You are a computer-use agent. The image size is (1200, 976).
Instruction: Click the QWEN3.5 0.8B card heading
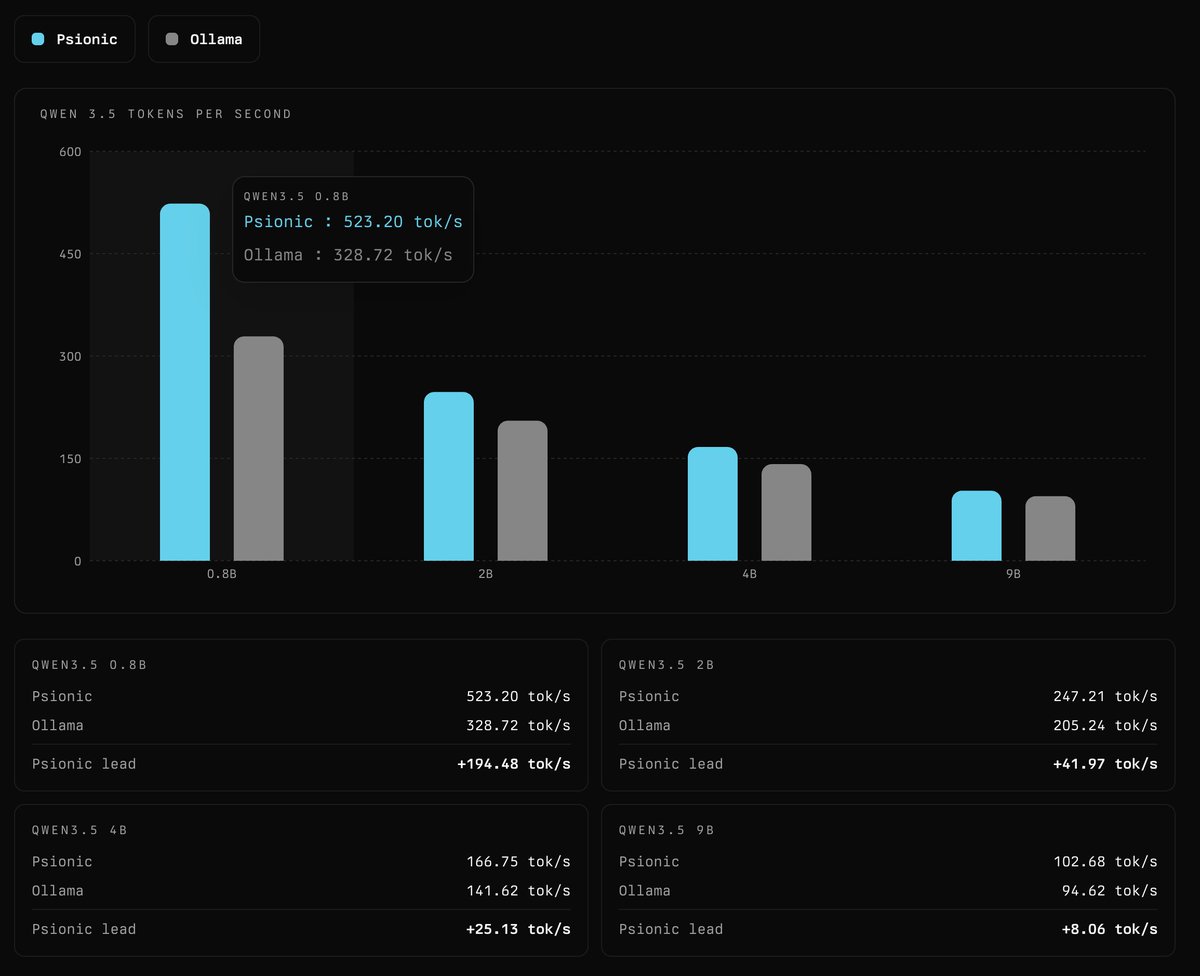point(90,665)
